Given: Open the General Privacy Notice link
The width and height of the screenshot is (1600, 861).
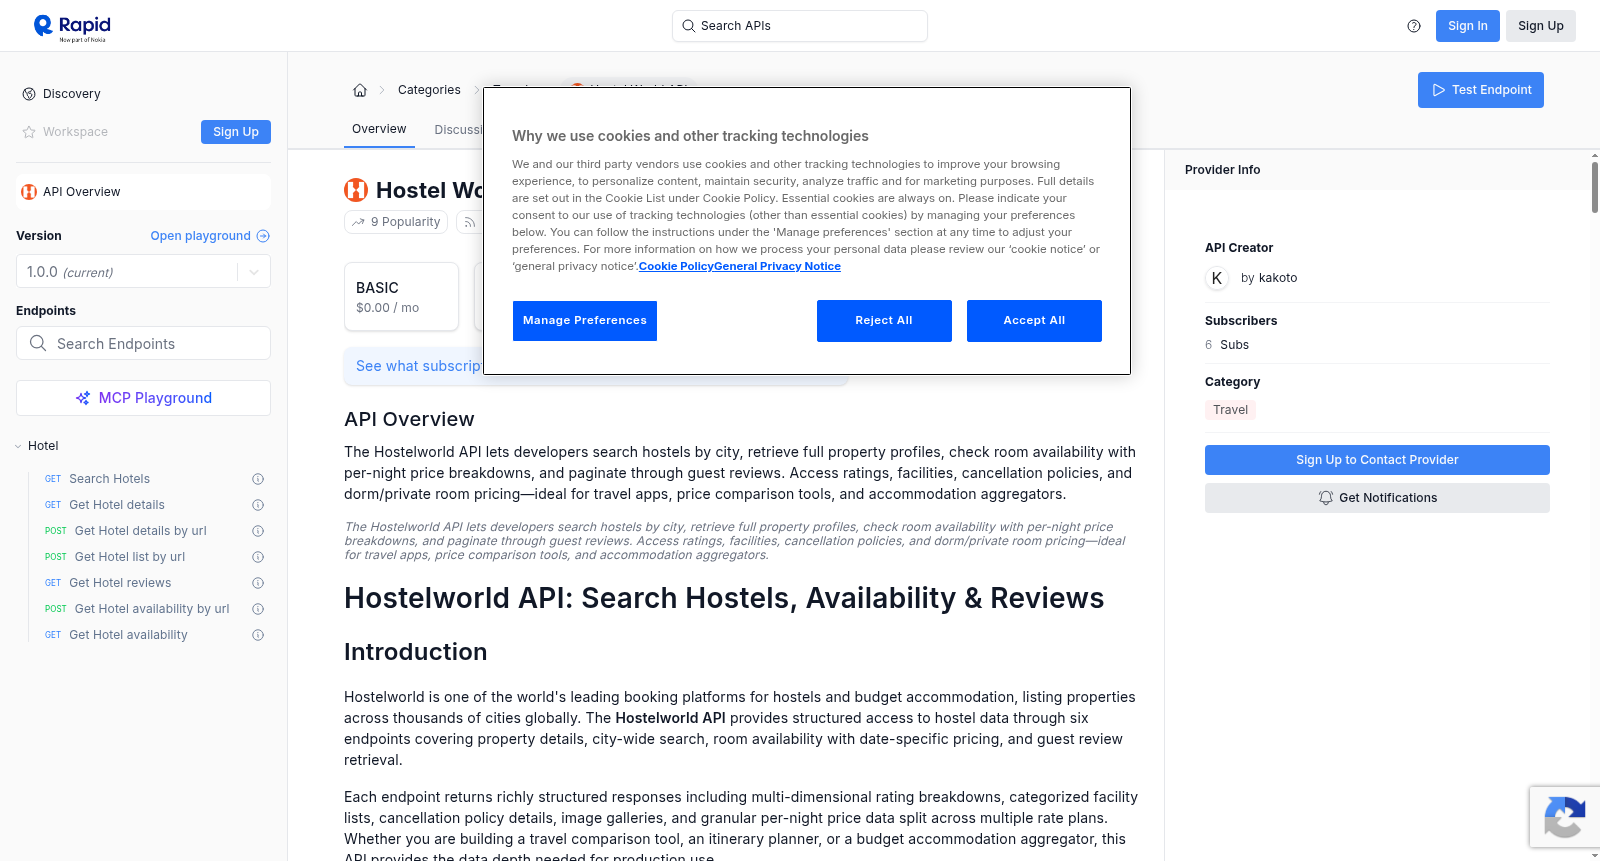Looking at the screenshot, I should pos(777,266).
